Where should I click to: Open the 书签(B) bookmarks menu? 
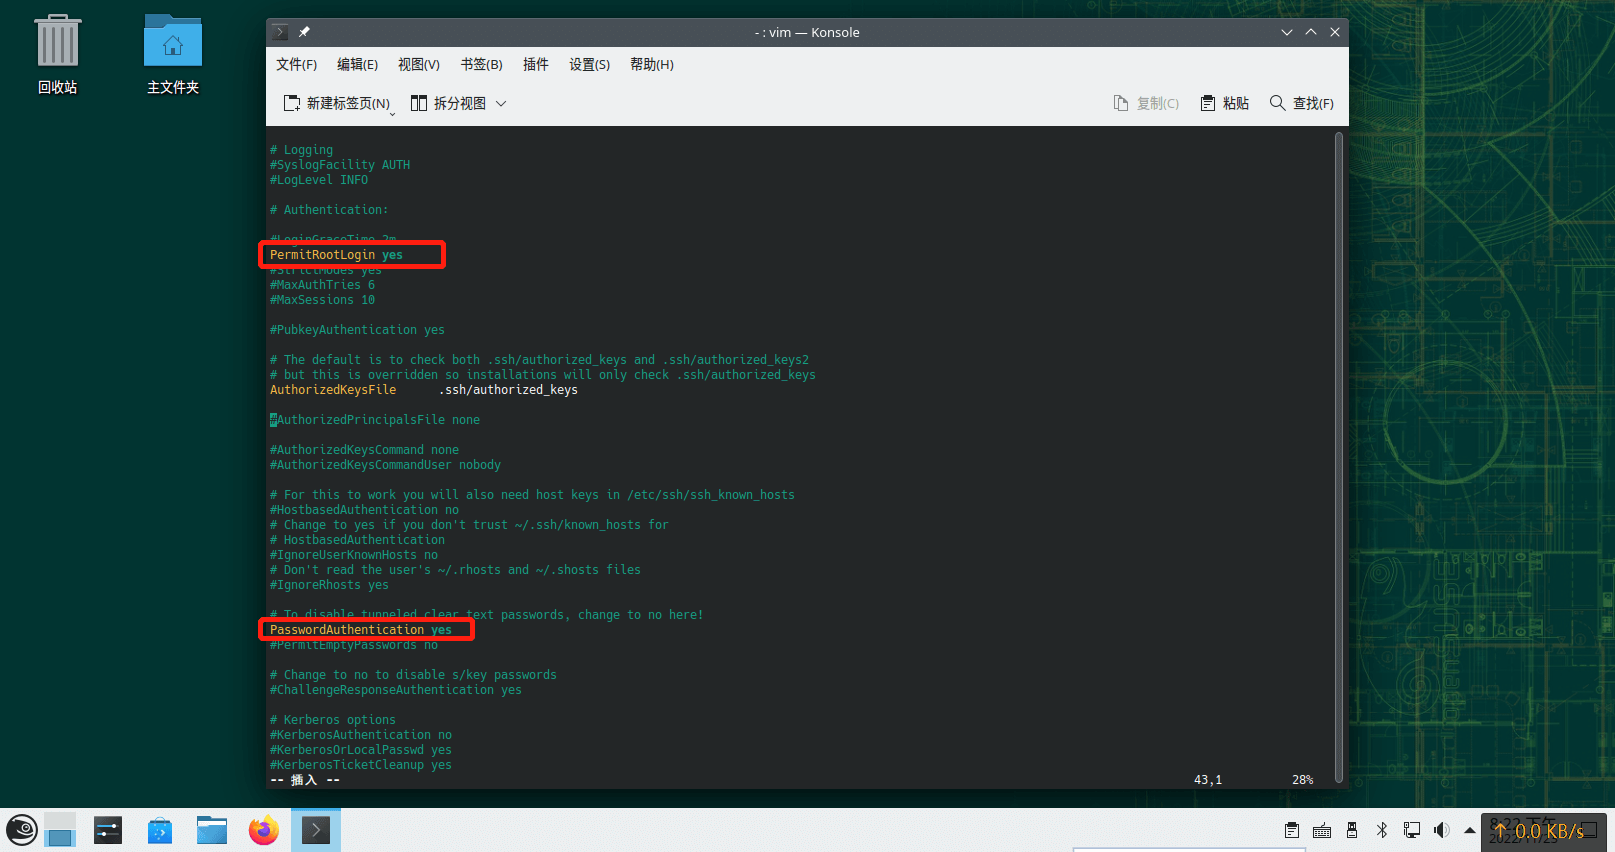click(481, 64)
